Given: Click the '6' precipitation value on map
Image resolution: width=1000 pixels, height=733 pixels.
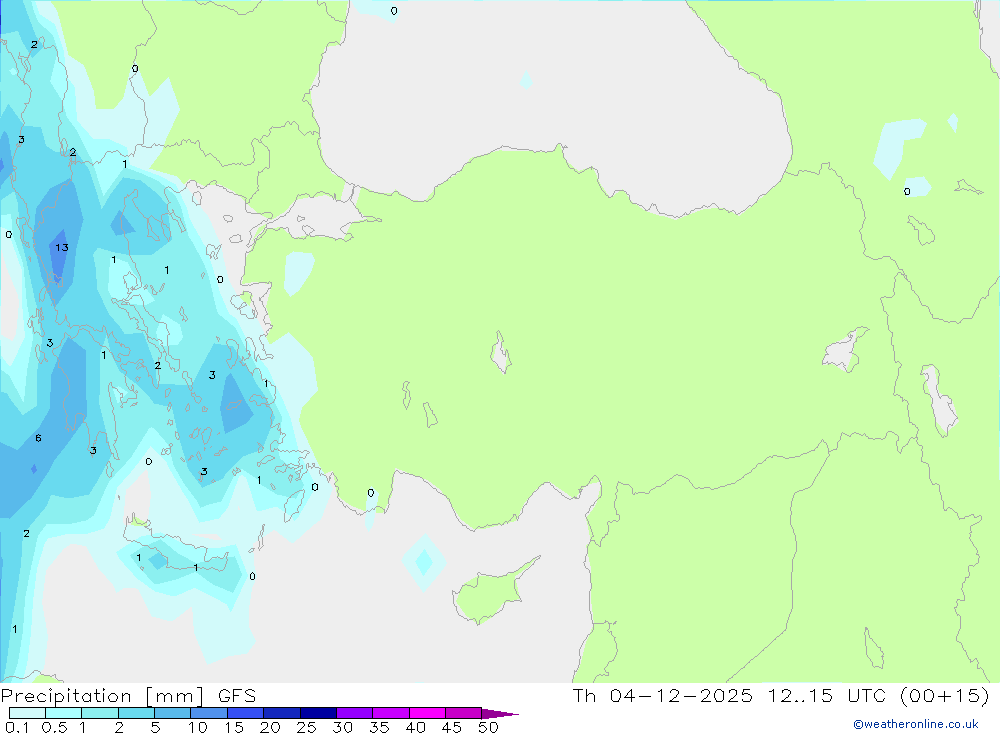Looking at the screenshot, I should (x=38, y=438).
